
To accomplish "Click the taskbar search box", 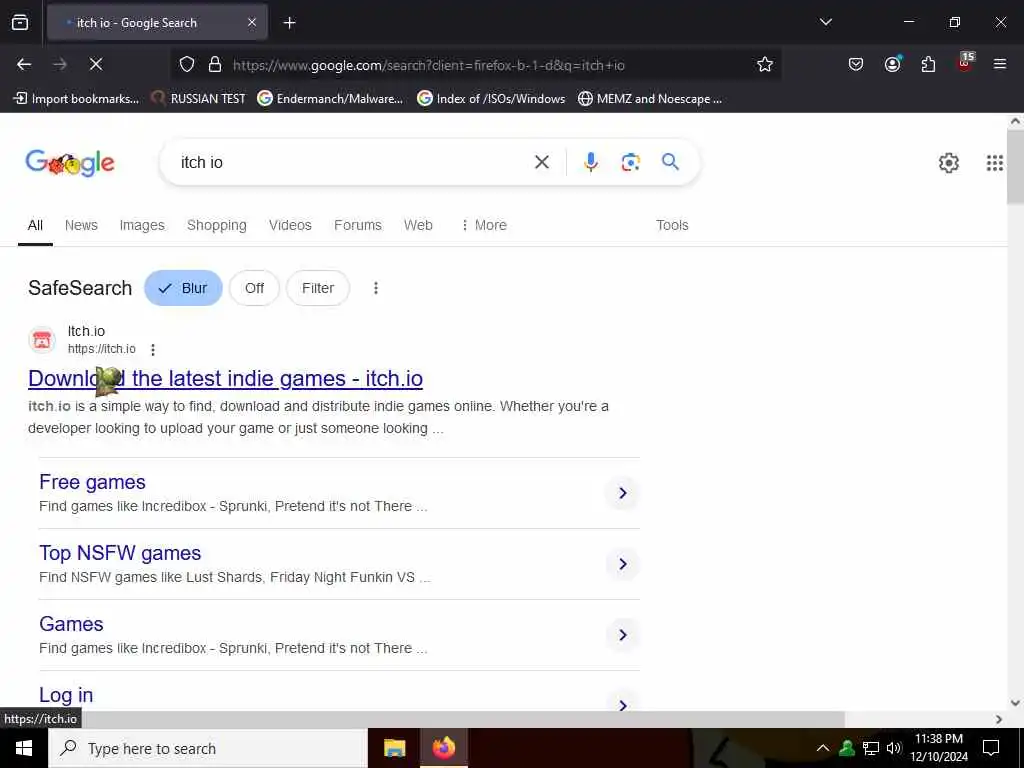I will 208,748.
